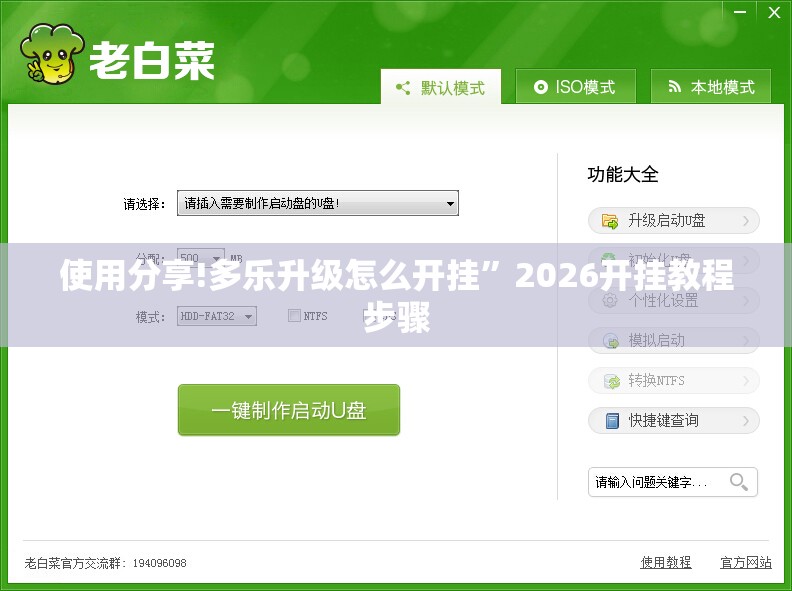
Task: Expand the arrow on 转换NTFS row
Action: tap(746, 380)
